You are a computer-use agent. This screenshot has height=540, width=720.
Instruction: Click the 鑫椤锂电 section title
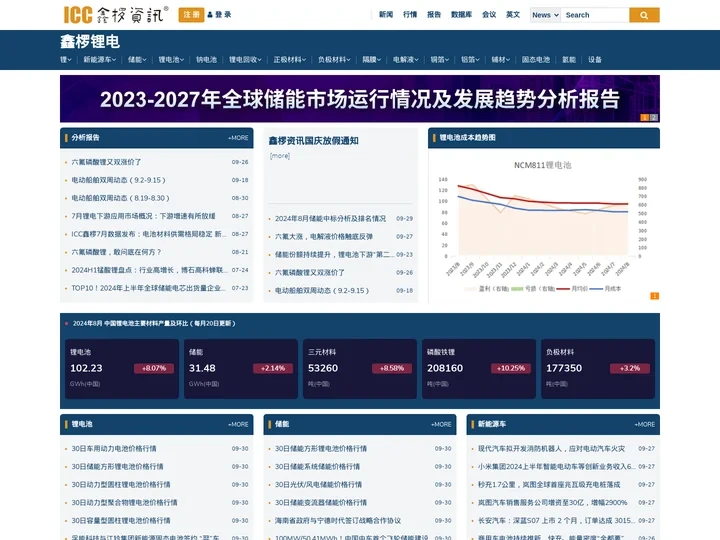(90, 42)
